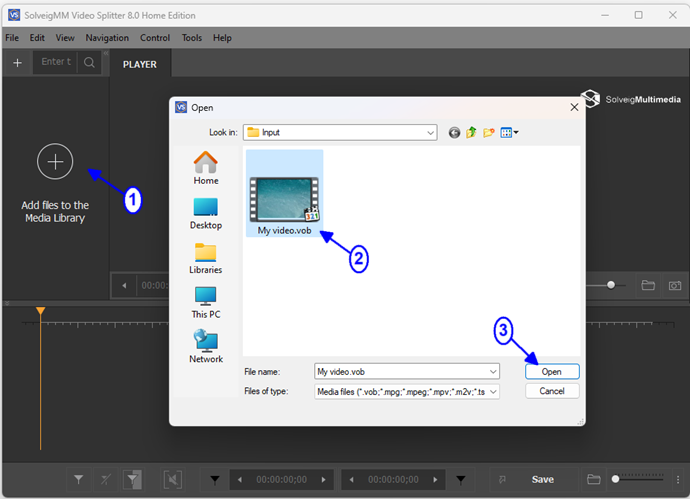Decrease start time with left arrow

click(240, 480)
